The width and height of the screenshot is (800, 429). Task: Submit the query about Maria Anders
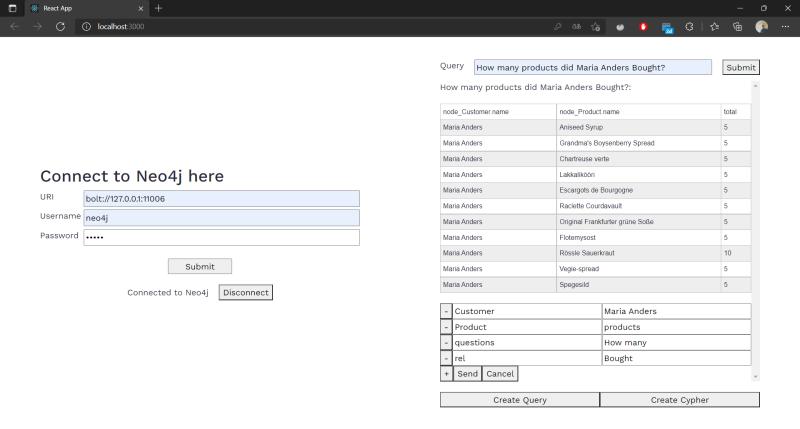point(741,68)
